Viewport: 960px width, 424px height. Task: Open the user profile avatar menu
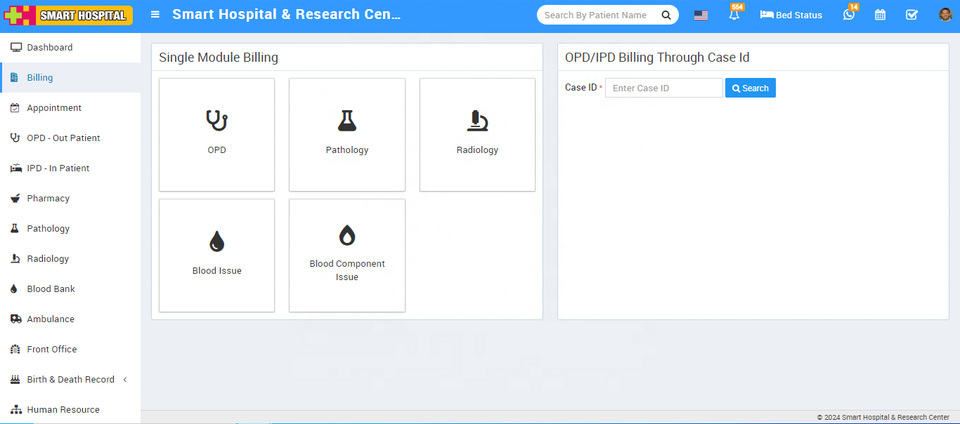tap(945, 15)
